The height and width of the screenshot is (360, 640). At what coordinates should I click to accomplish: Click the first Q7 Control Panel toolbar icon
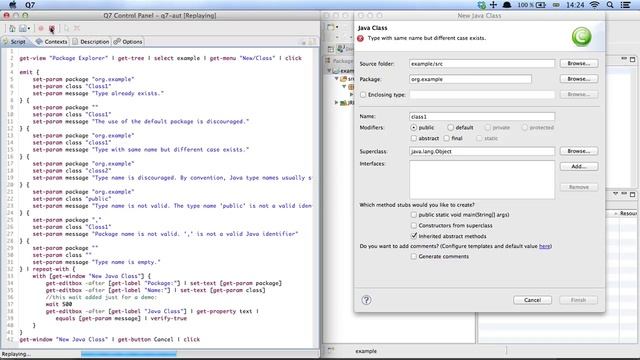[12, 28]
